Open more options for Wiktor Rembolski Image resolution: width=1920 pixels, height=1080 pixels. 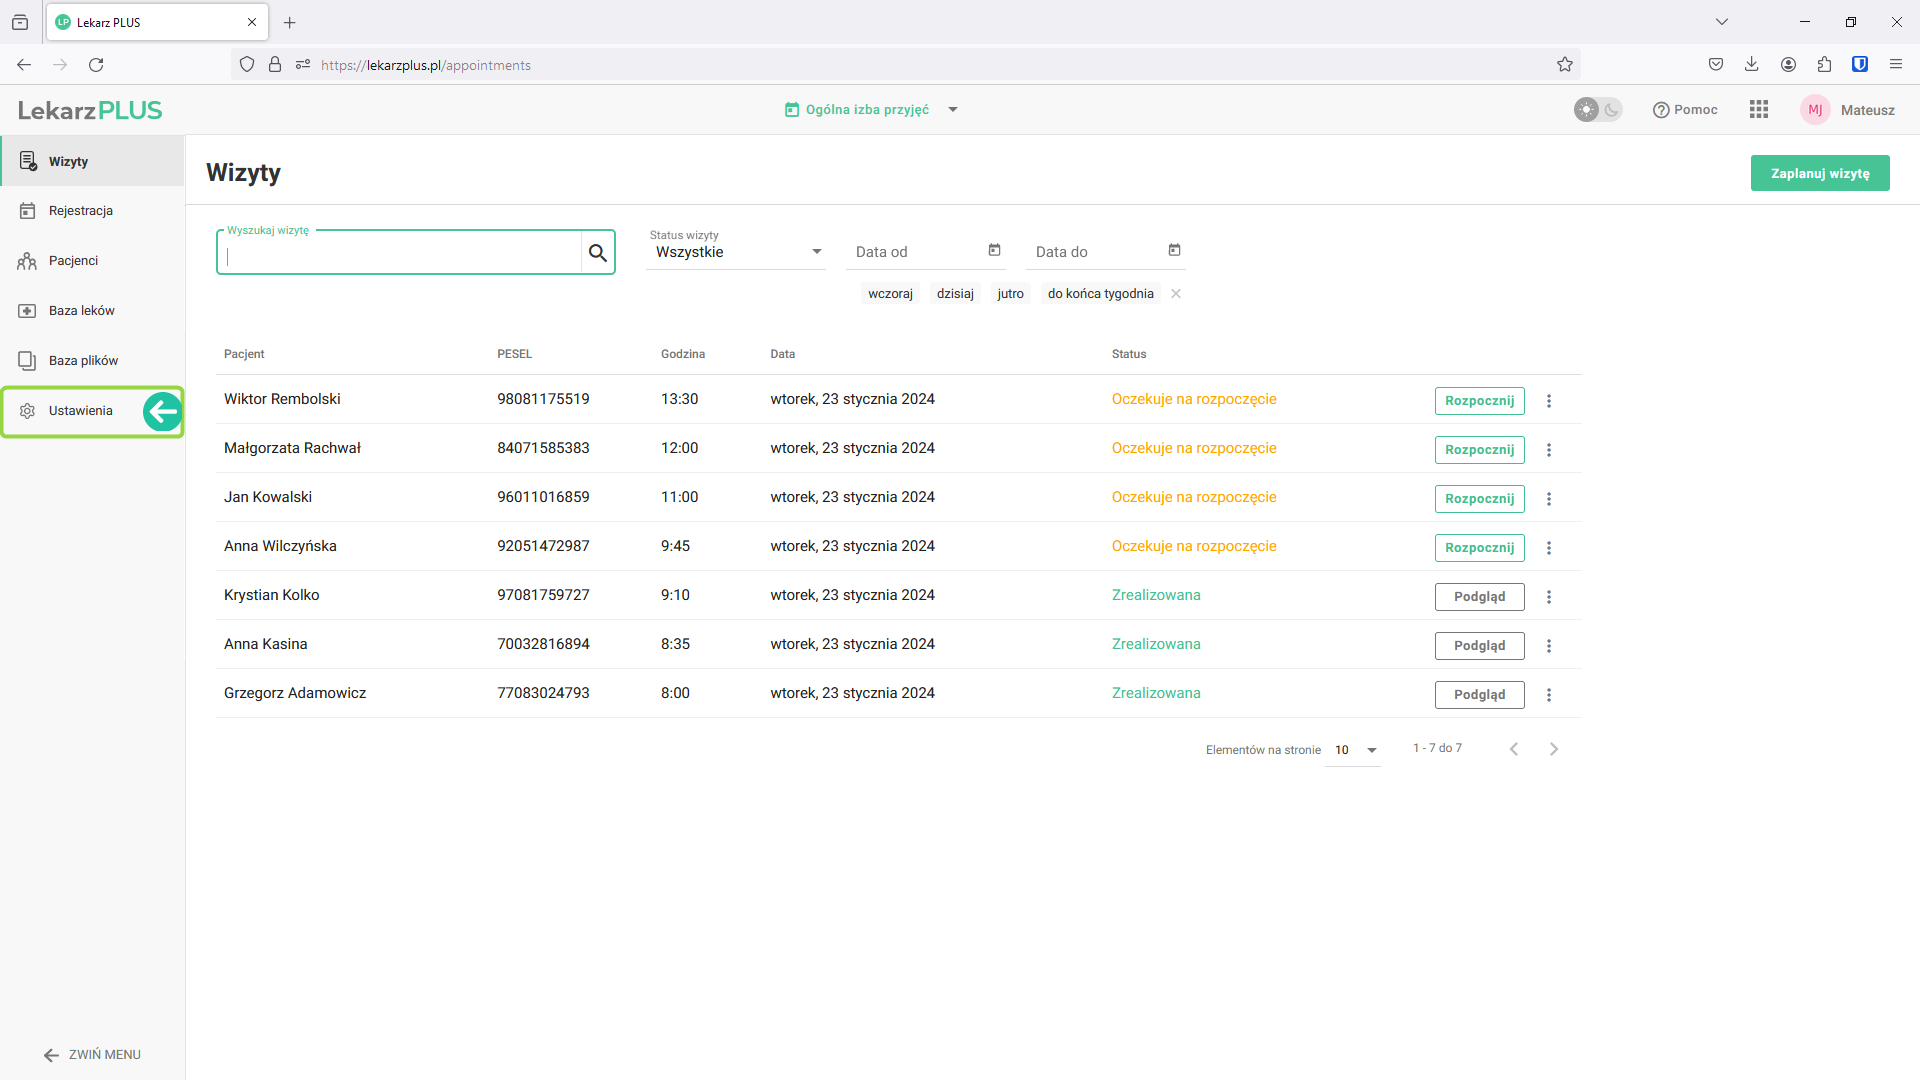tap(1549, 401)
